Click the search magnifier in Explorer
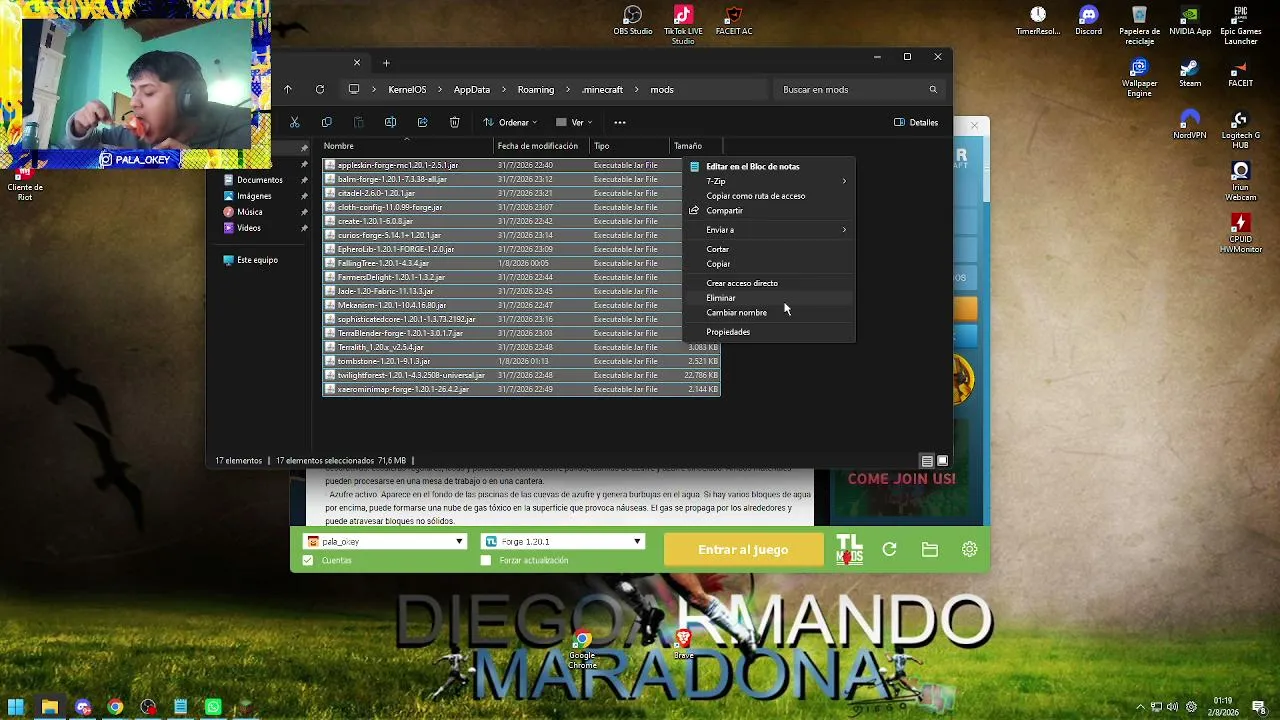 click(933, 89)
